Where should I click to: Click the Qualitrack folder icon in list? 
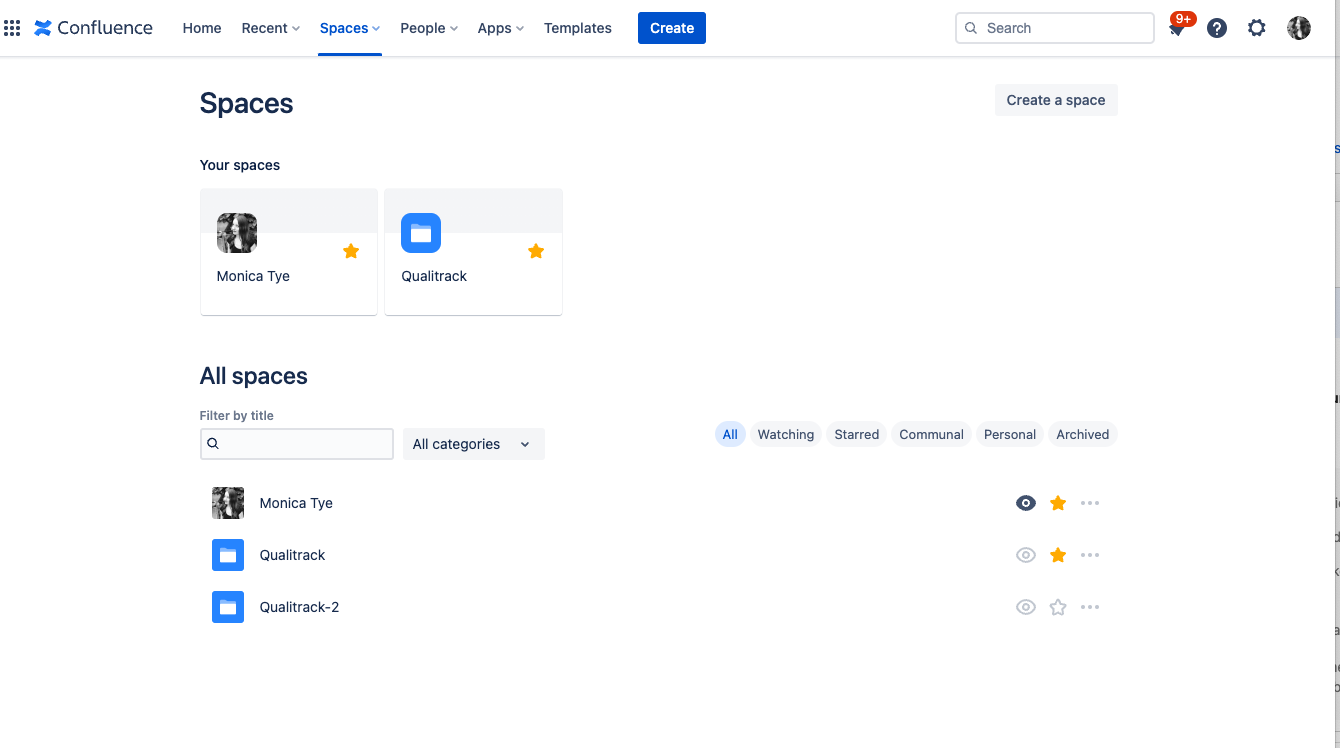click(x=228, y=555)
